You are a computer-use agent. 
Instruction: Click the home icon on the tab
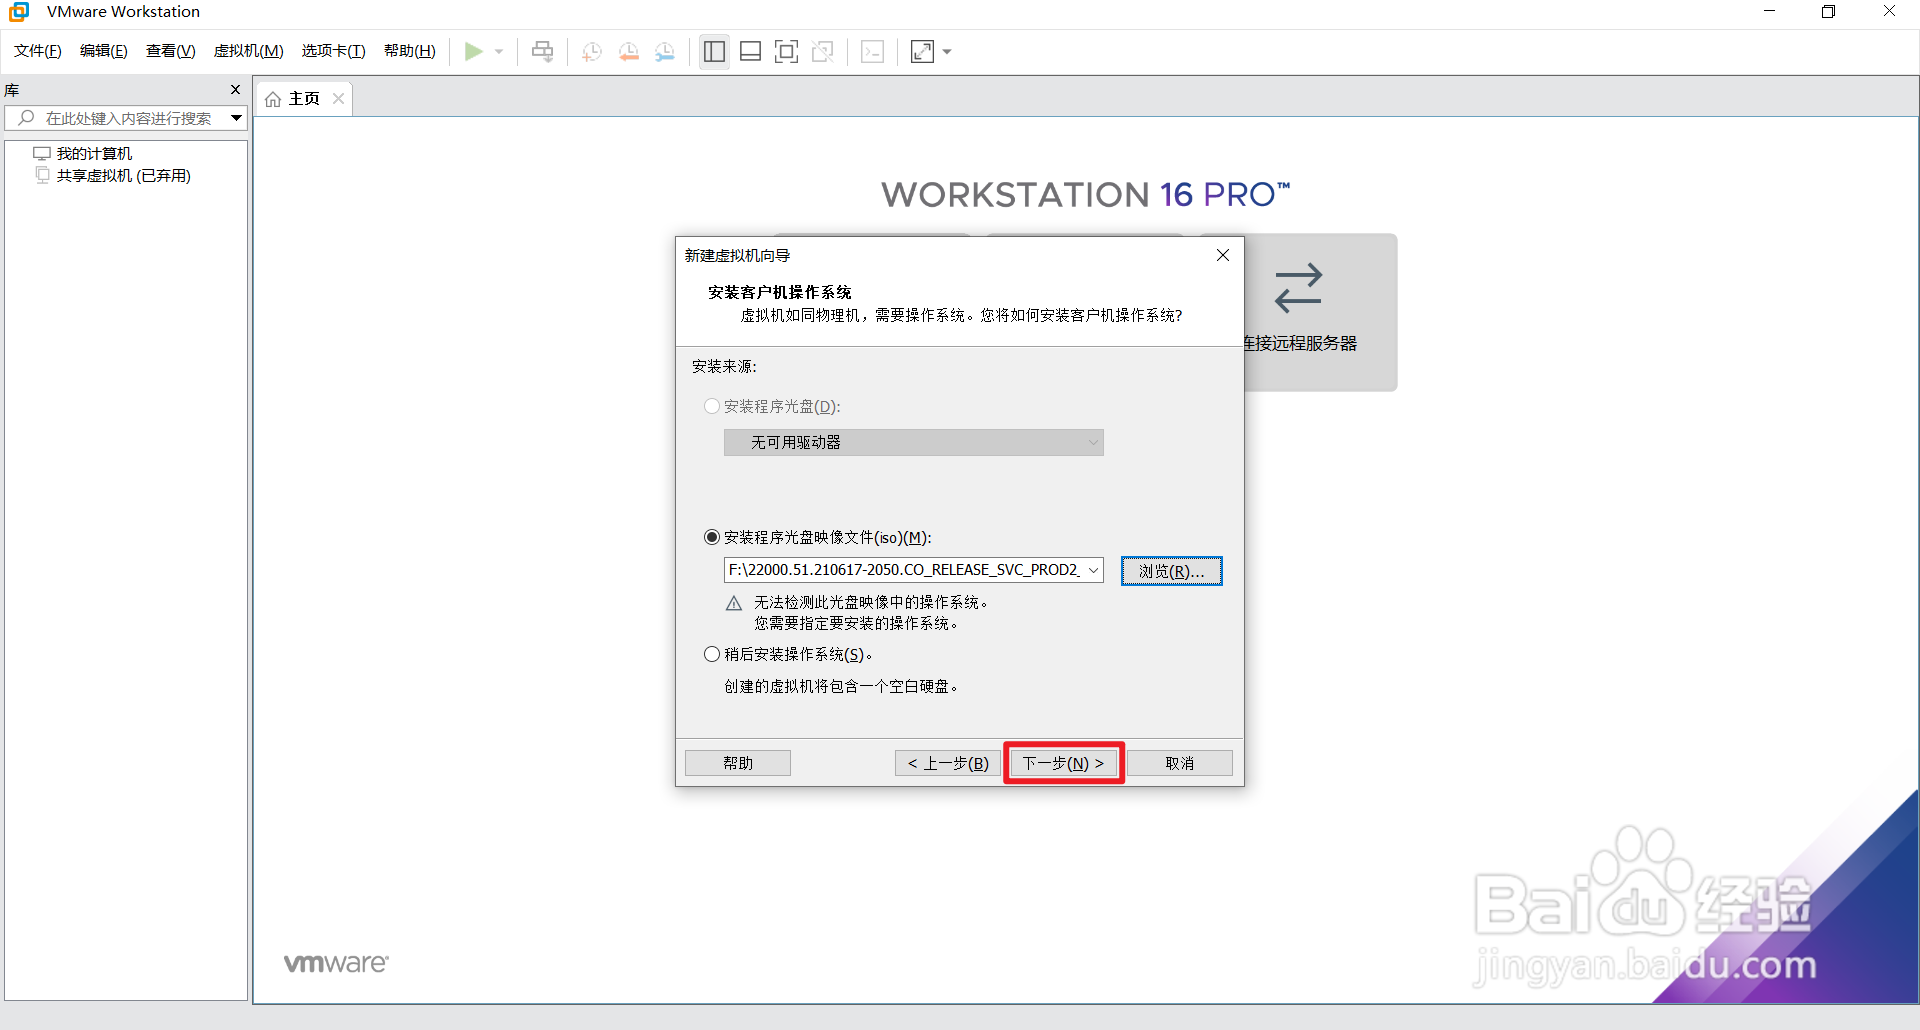pyautogui.click(x=273, y=99)
